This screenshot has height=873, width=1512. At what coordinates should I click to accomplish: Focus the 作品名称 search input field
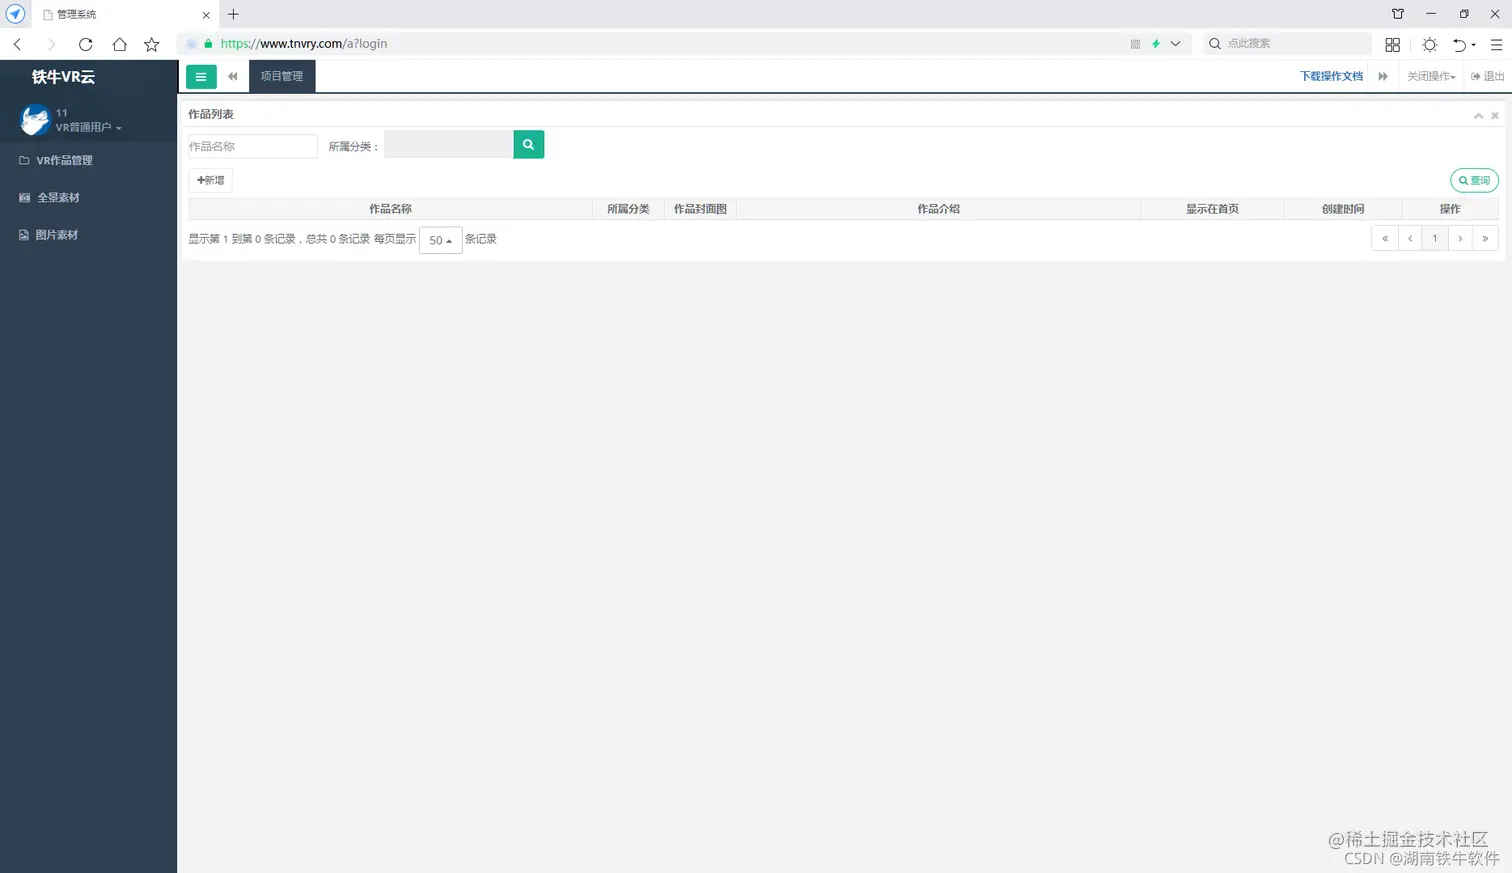pos(253,146)
